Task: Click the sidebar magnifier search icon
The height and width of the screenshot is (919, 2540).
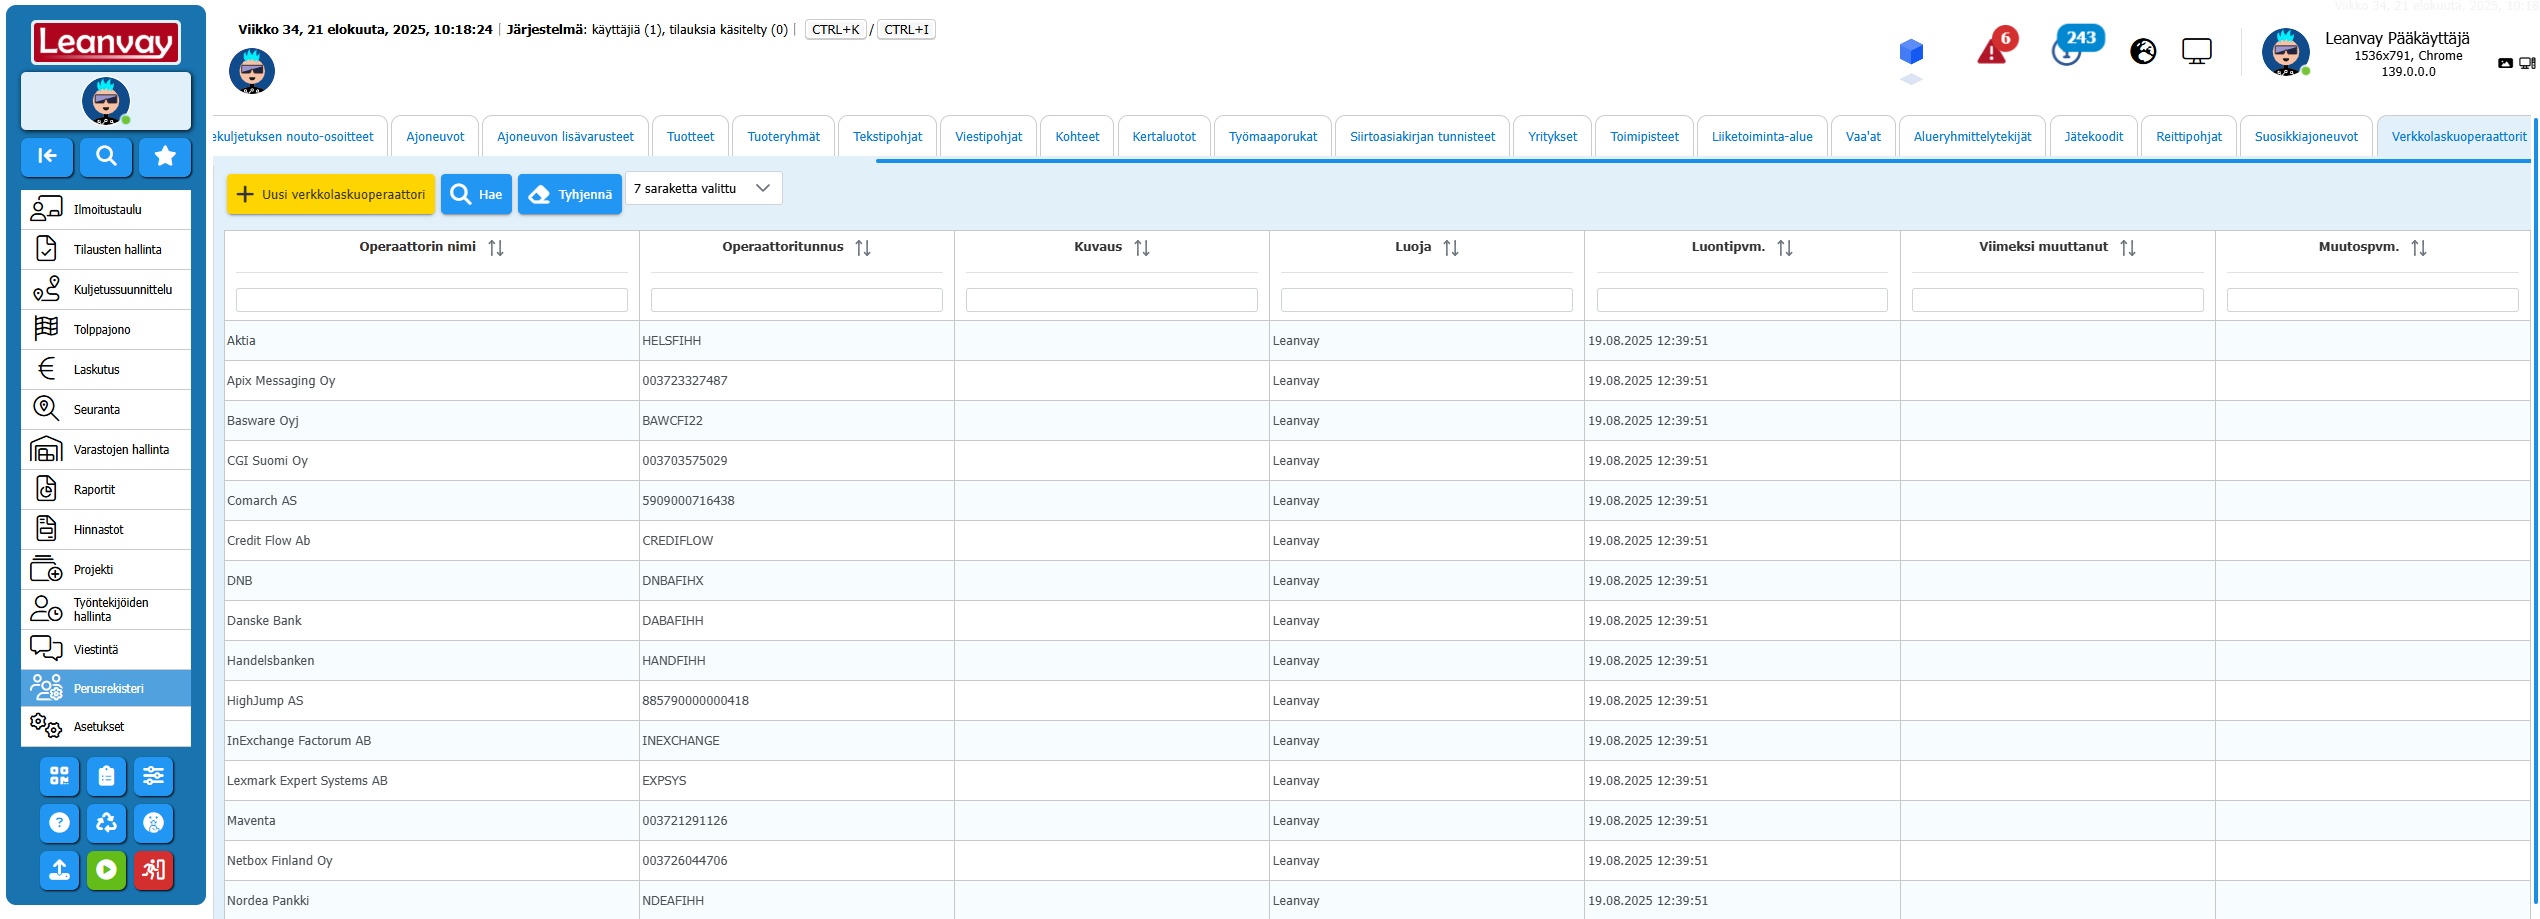Action: point(106,156)
